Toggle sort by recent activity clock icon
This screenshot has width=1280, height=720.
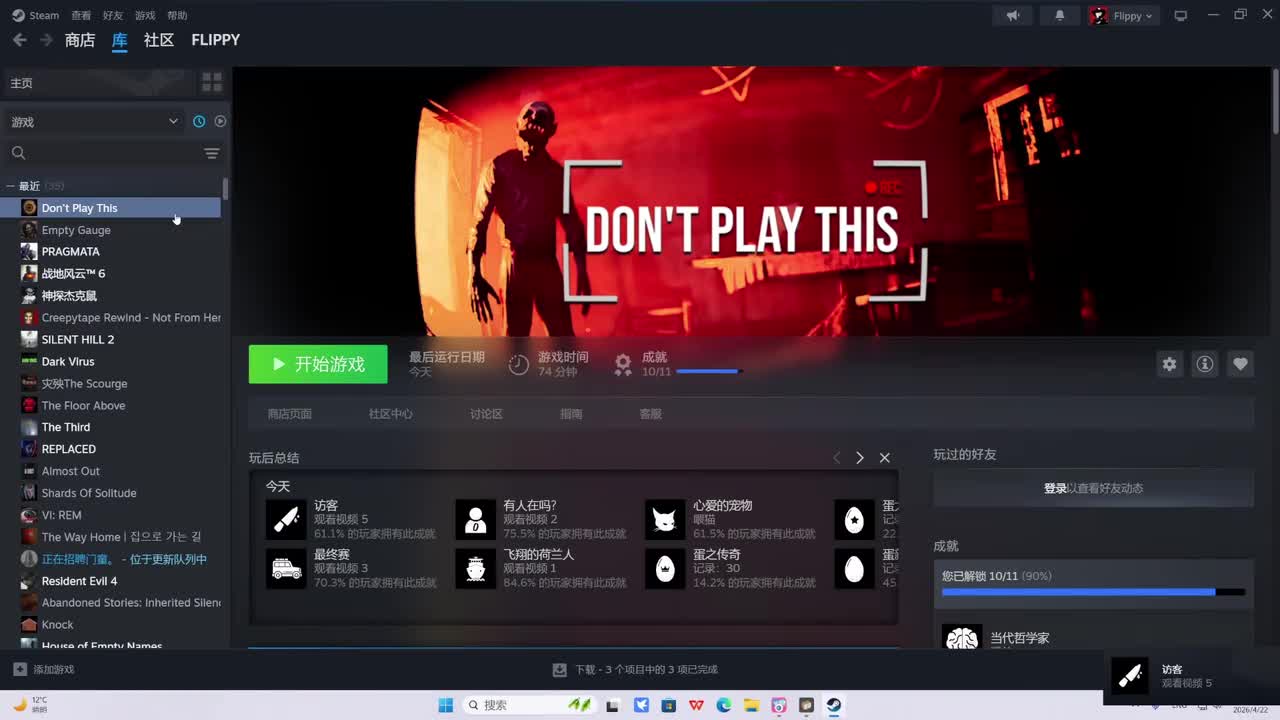tap(199, 121)
